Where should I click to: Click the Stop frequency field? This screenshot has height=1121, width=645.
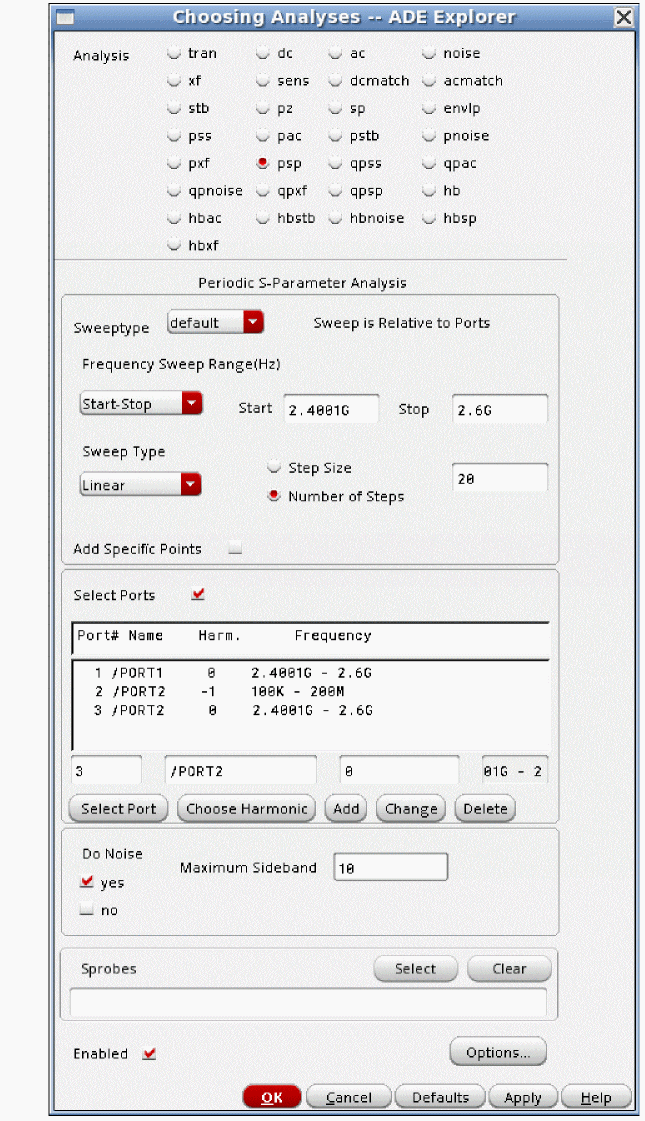(x=500, y=410)
